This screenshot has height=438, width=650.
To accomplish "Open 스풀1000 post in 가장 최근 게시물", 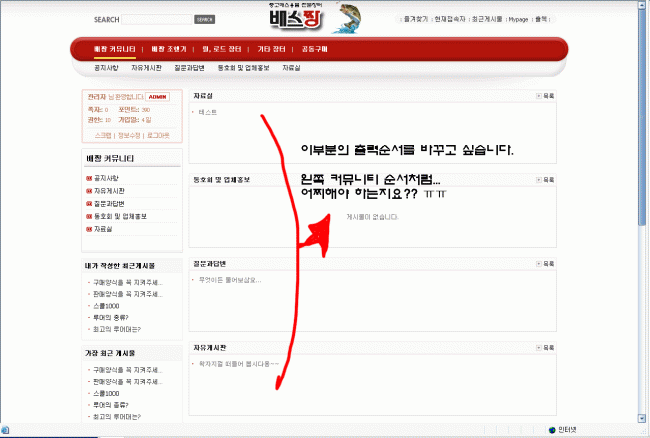I will coord(106,393).
